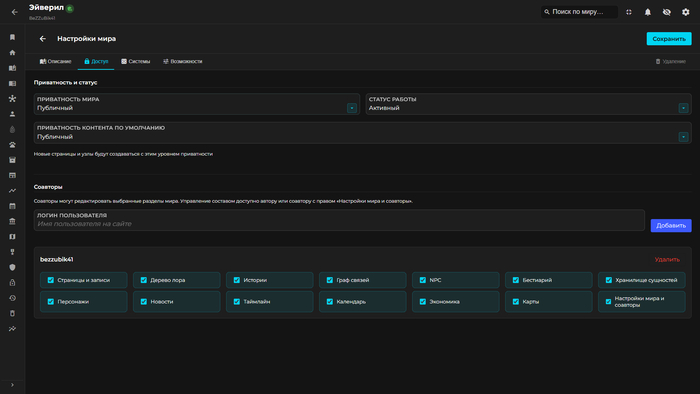Toggle the Граф связей checkbox
700x394 pixels.
click(329, 280)
